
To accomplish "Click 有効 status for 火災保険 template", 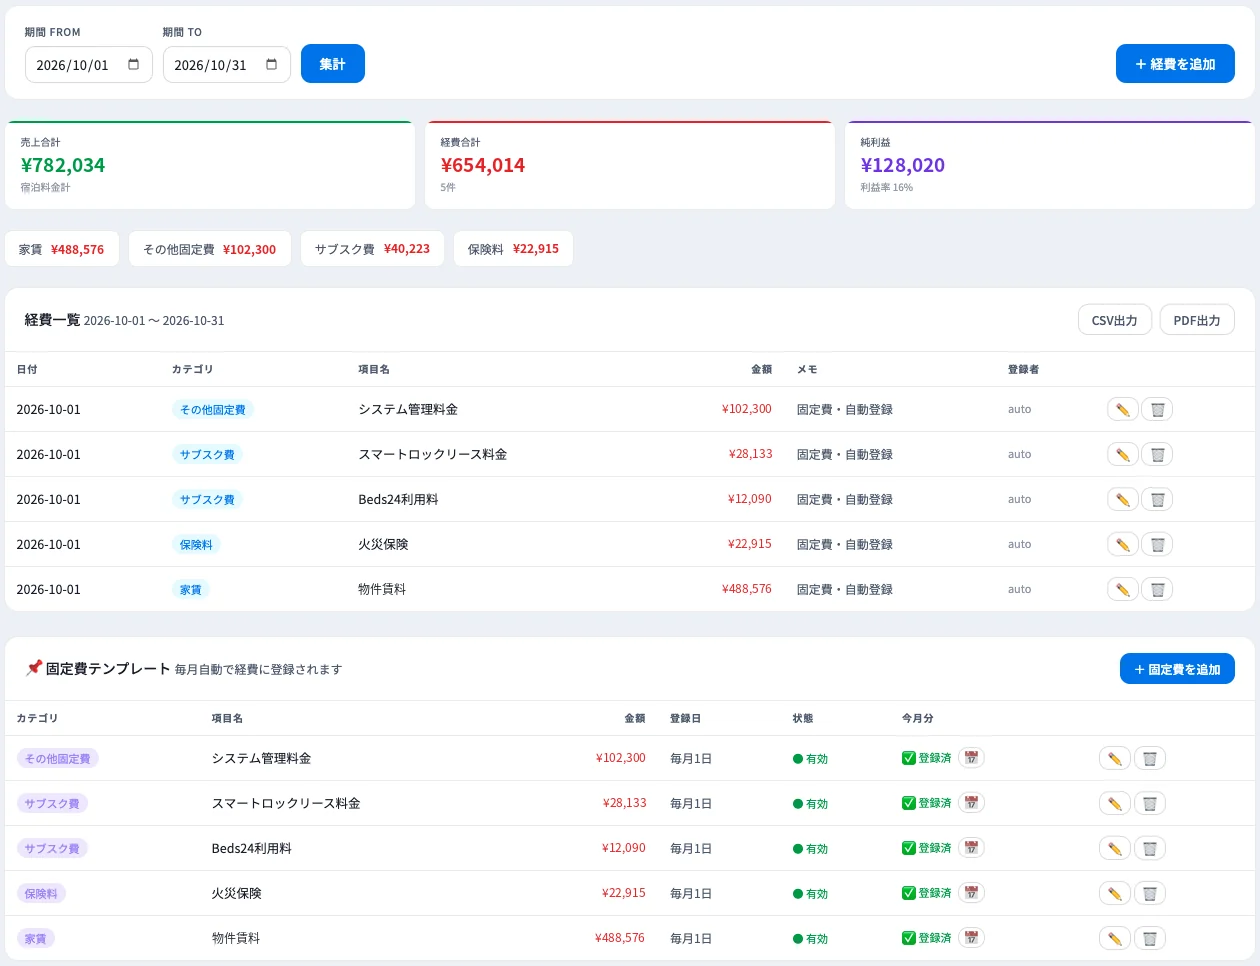I will pyautogui.click(x=811, y=894).
